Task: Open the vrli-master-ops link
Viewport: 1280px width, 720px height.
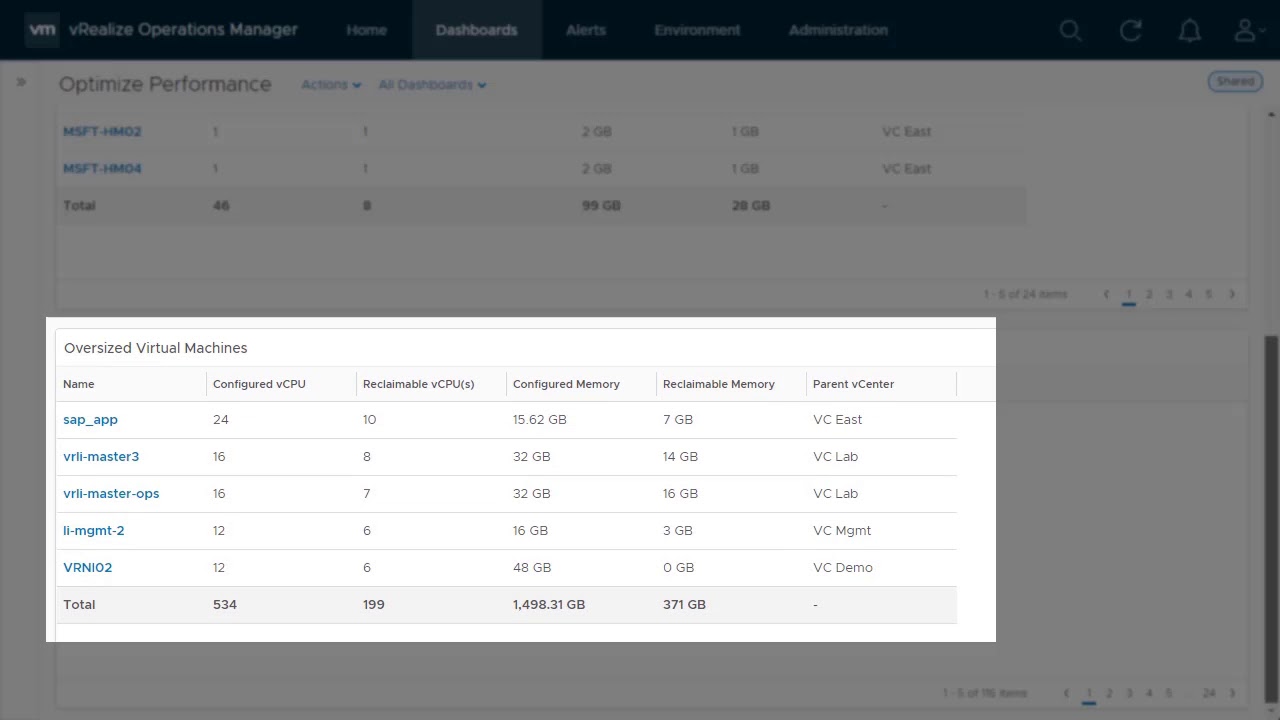Action: (111, 494)
